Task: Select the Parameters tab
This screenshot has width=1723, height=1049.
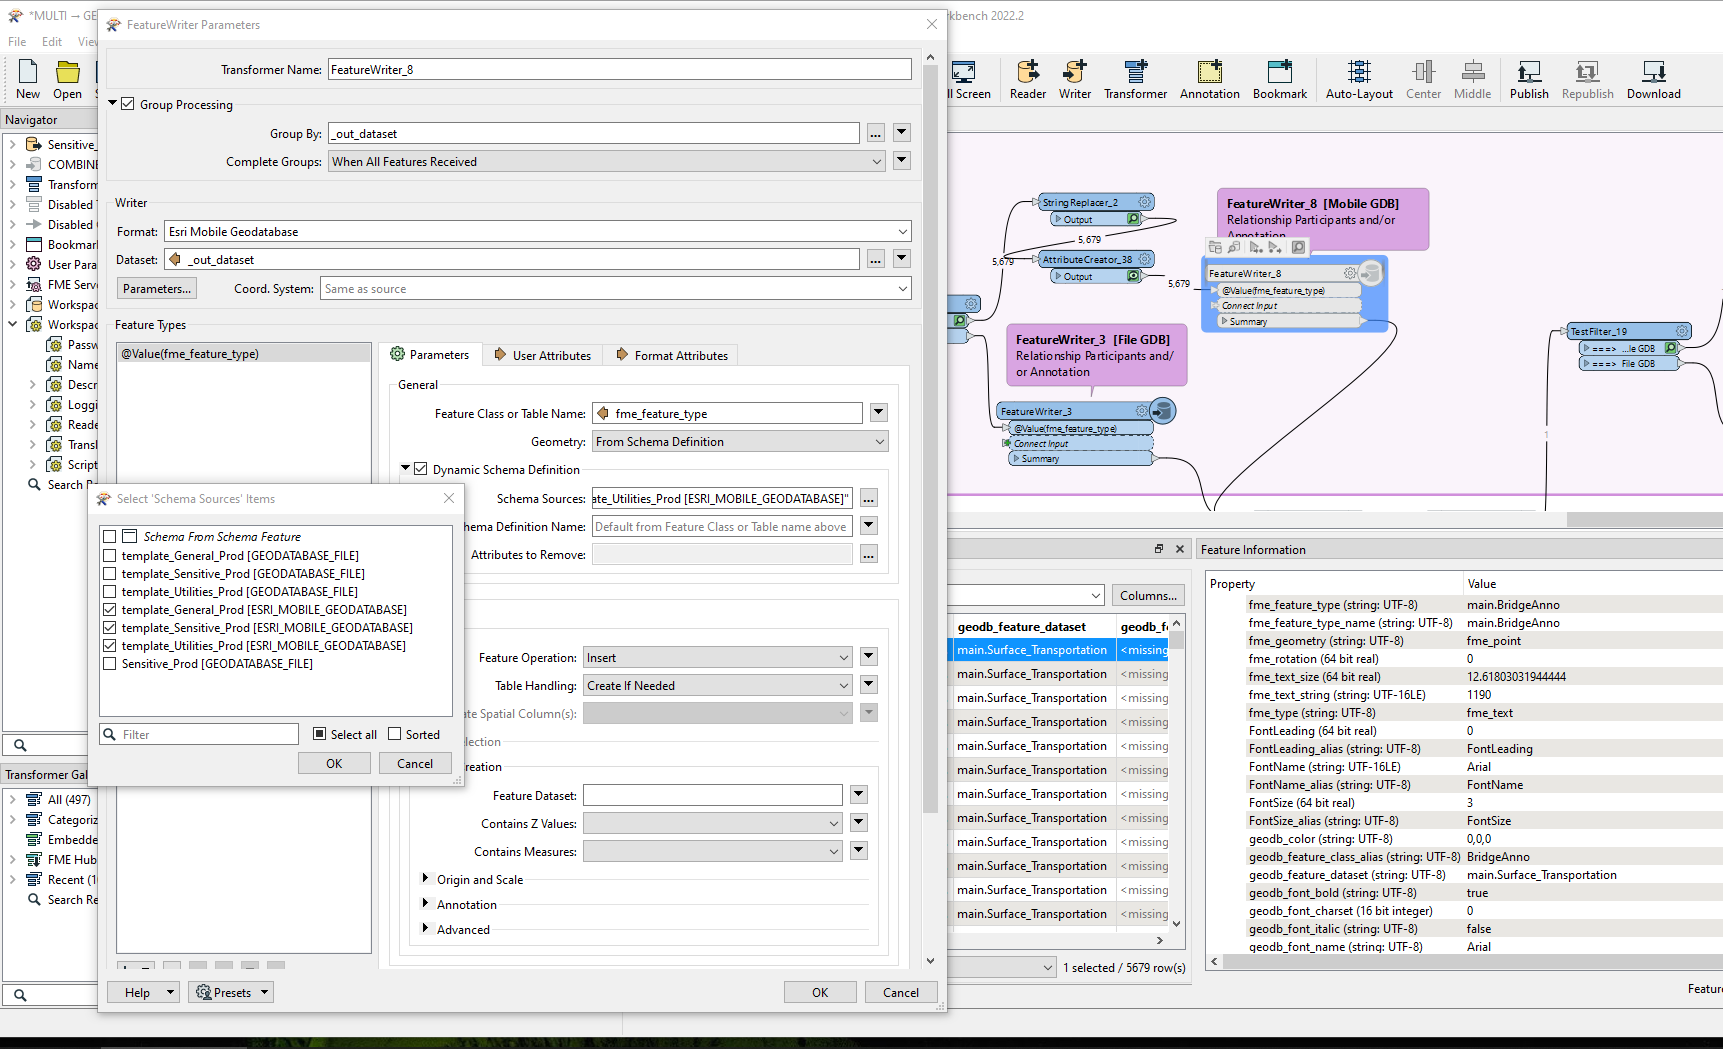Action: point(429,355)
